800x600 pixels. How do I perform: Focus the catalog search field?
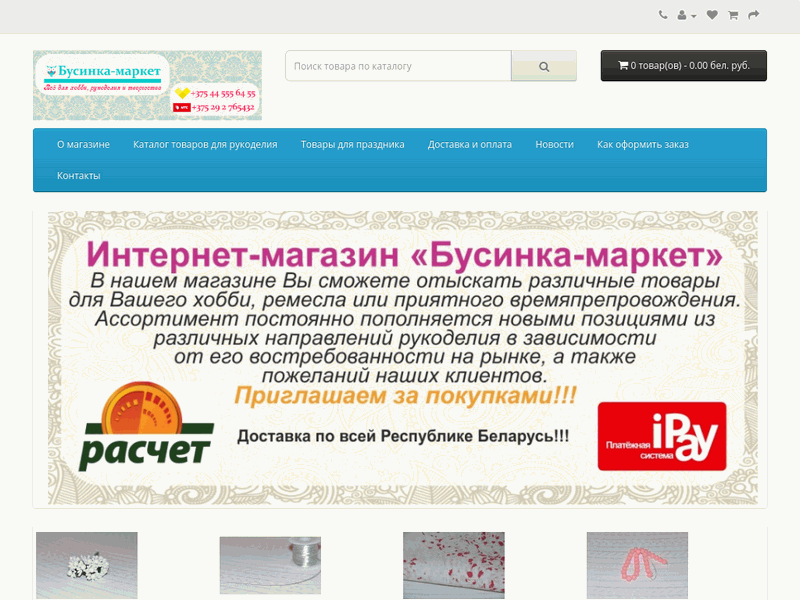pos(398,66)
